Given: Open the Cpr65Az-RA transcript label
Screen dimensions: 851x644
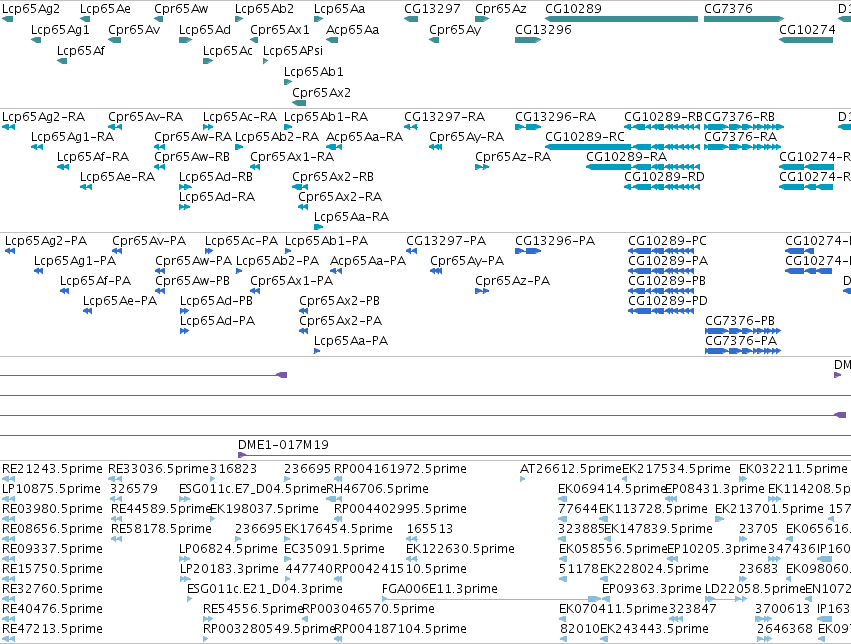Looking at the screenshot, I should 513,157.
